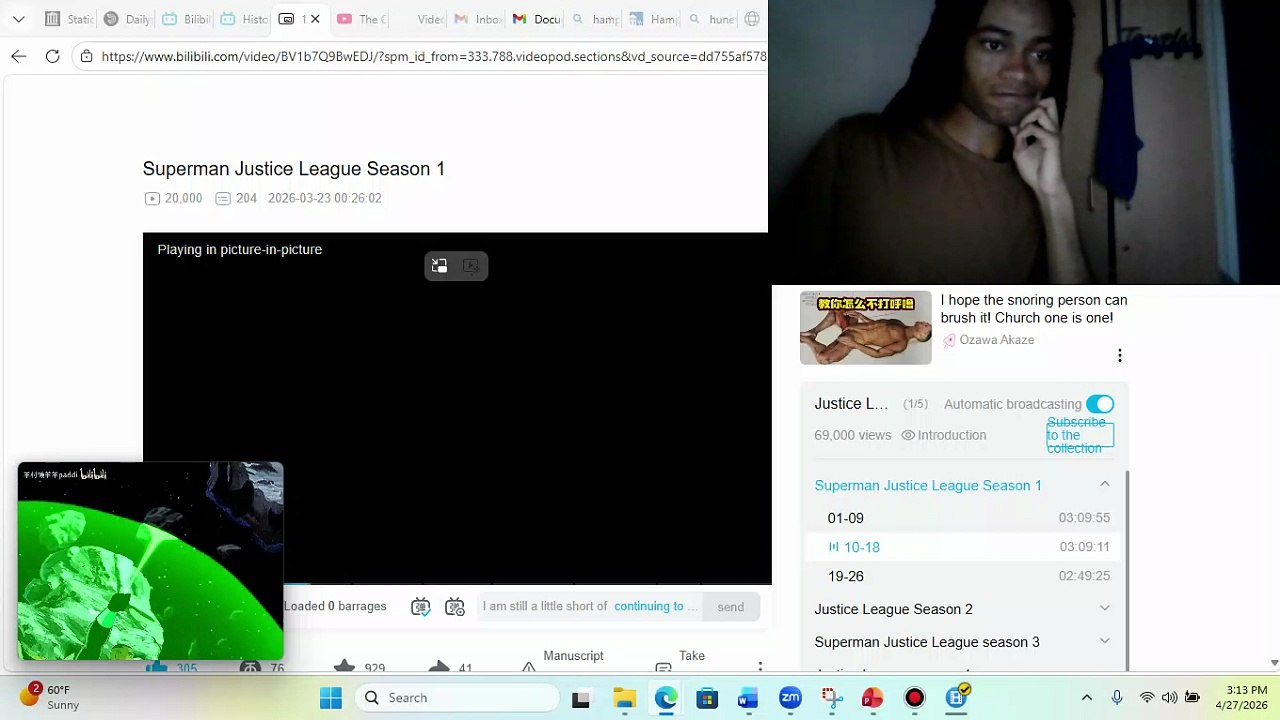The height and width of the screenshot is (720, 1280).
Task: Open Task View on the taskbar
Action: point(581,698)
